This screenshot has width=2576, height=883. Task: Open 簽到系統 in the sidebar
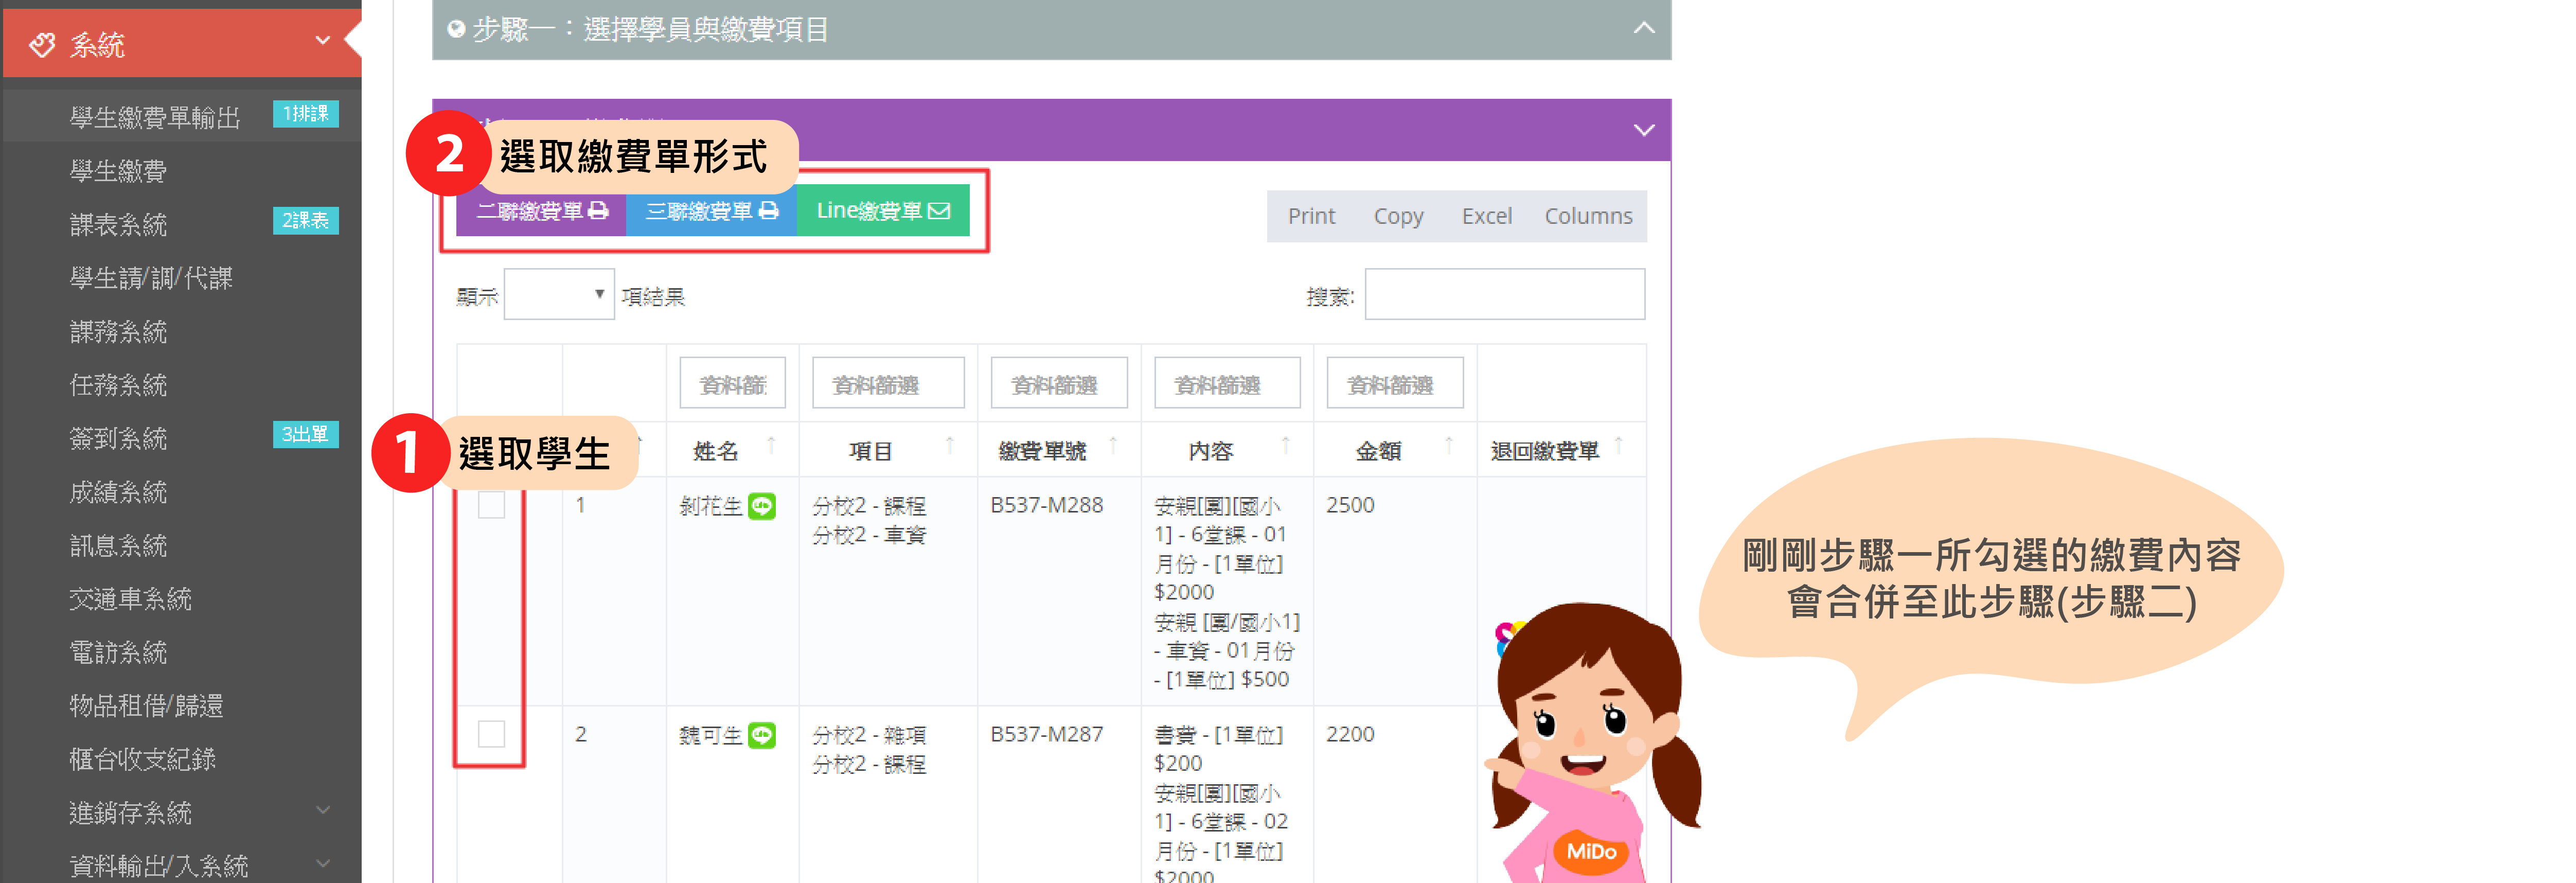point(118,438)
